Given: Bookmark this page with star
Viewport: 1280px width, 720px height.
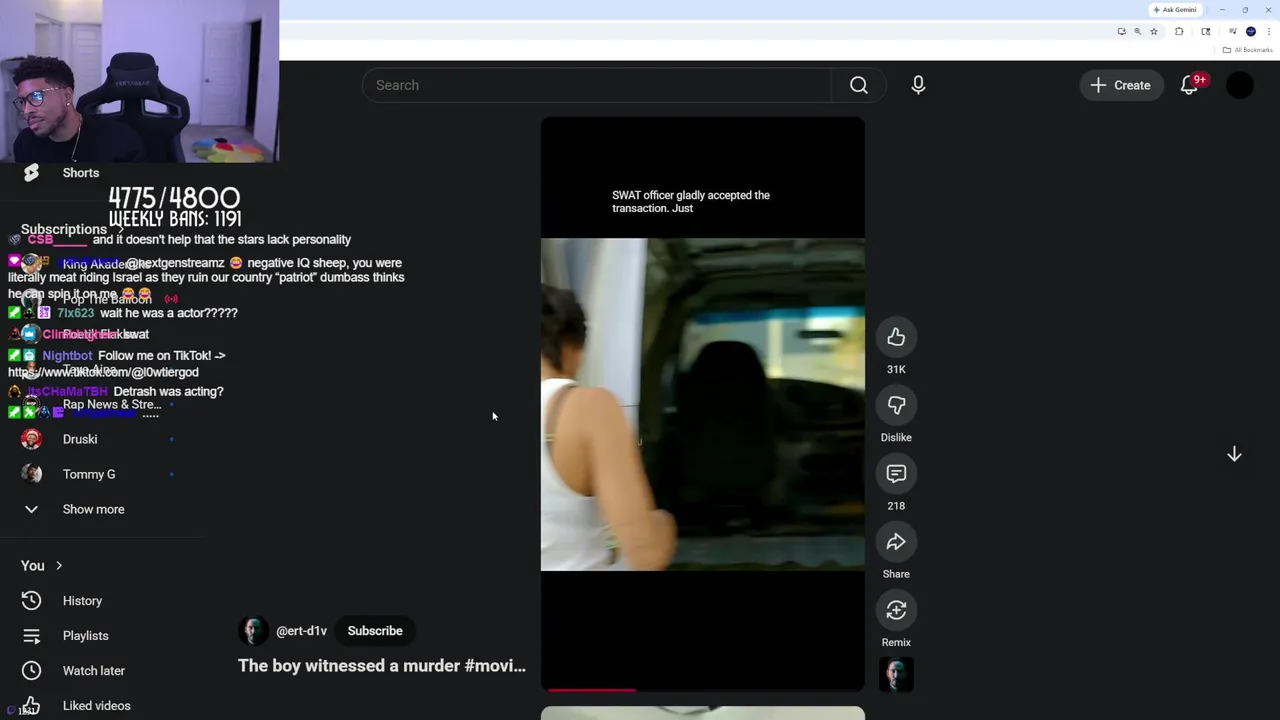Looking at the screenshot, I should pyautogui.click(x=1154, y=31).
